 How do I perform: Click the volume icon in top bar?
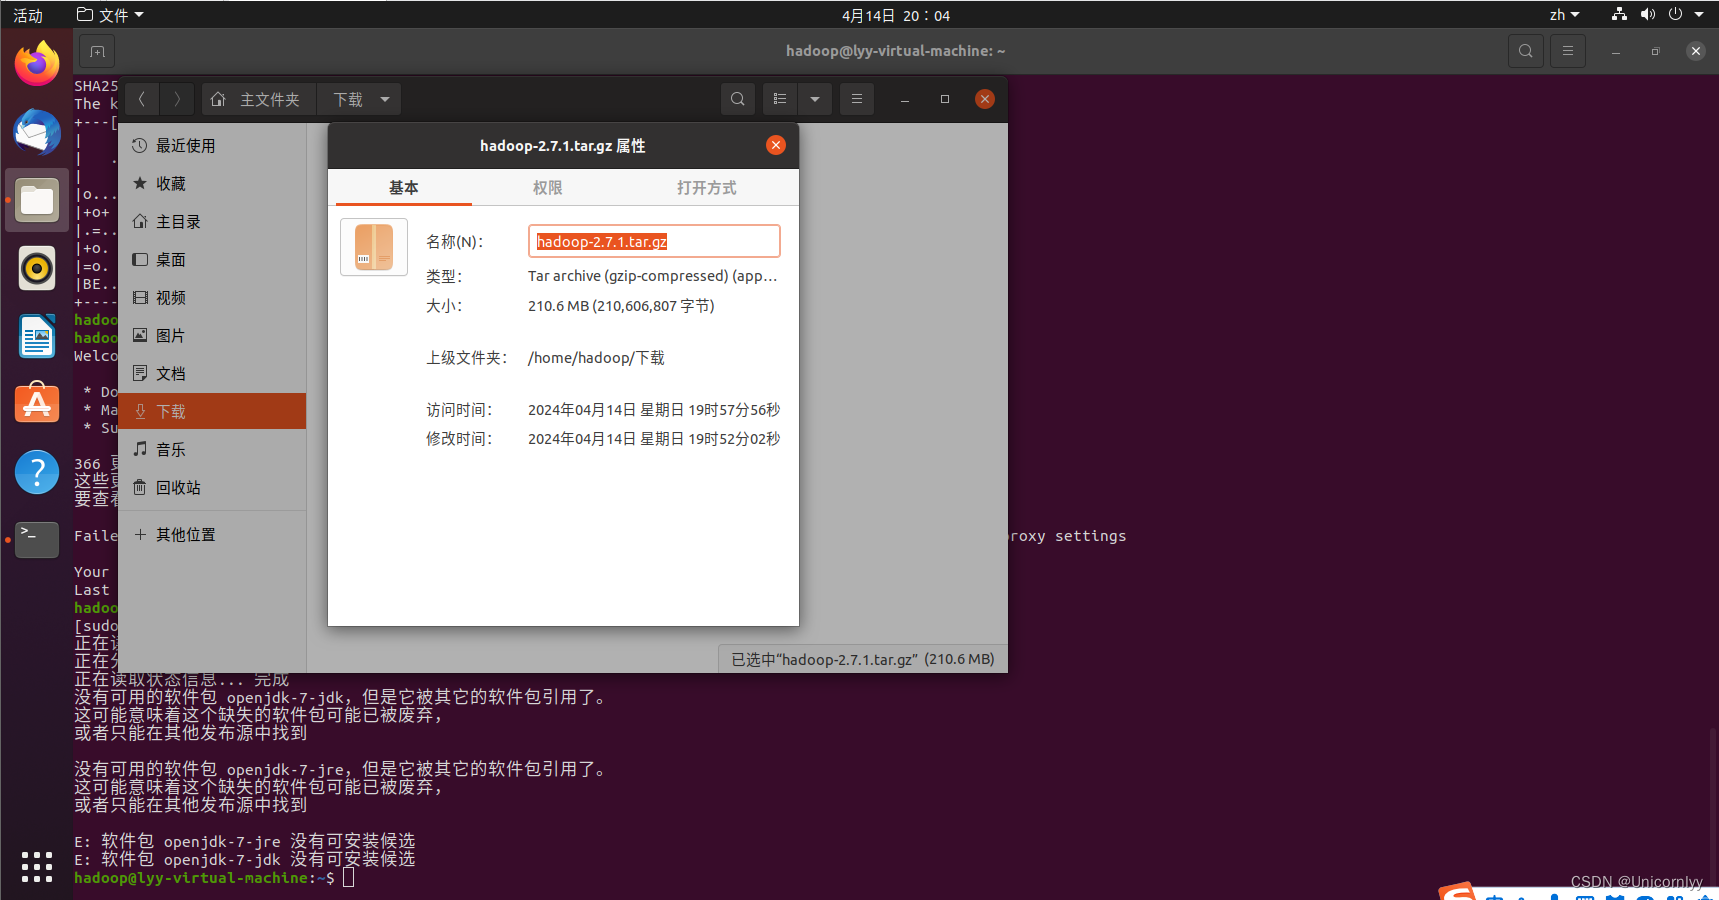(1648, 14)
